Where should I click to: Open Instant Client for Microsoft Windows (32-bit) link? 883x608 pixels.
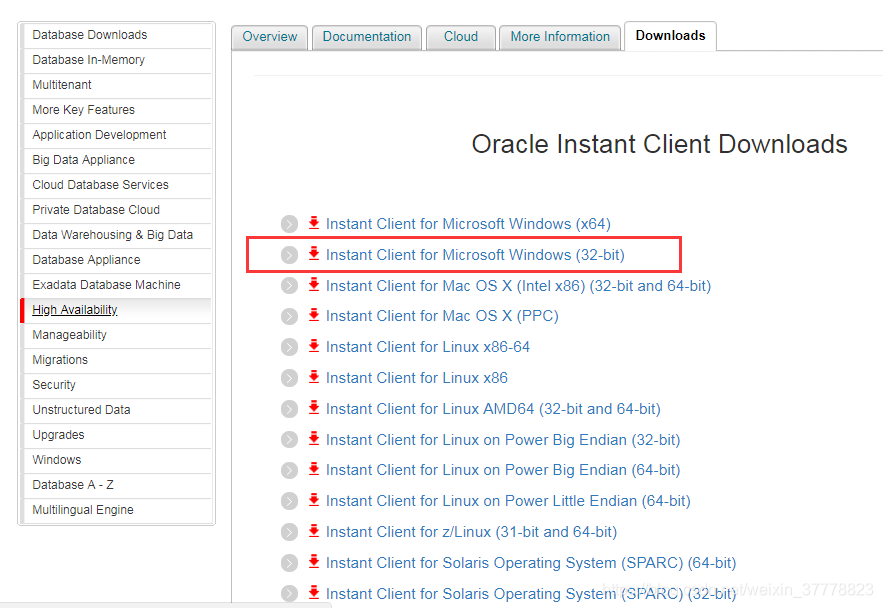[x=475, y=255]
